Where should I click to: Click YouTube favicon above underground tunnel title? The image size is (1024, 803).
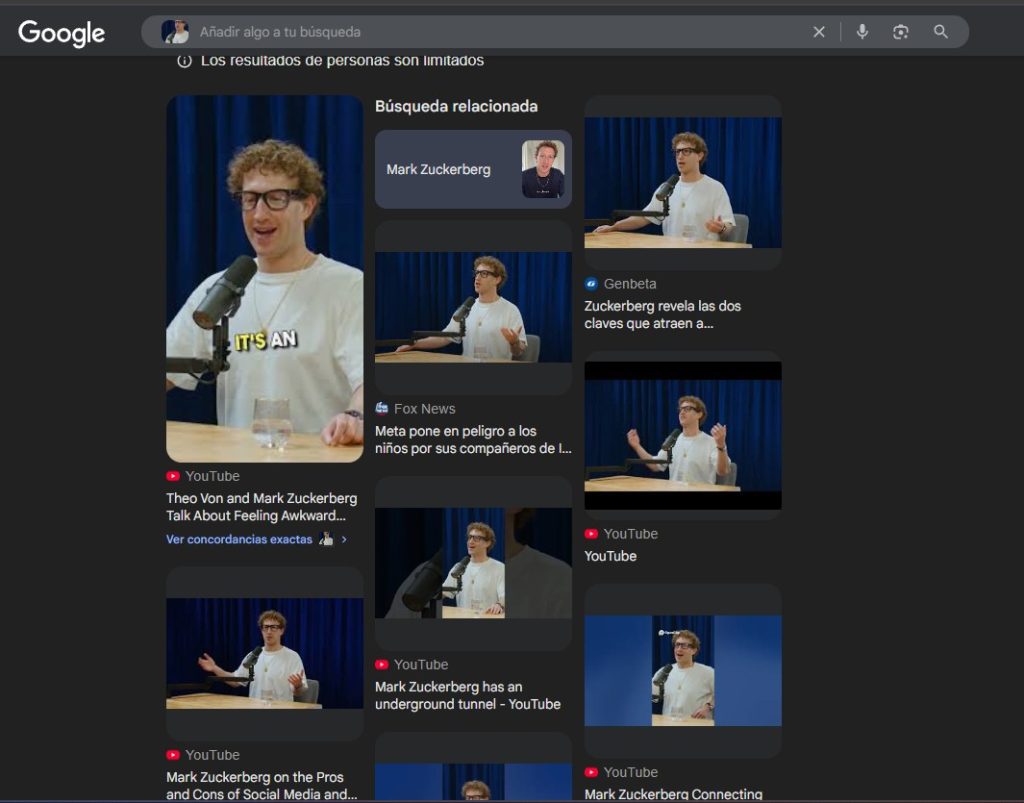pyautogui.click(x=382, y=665)
